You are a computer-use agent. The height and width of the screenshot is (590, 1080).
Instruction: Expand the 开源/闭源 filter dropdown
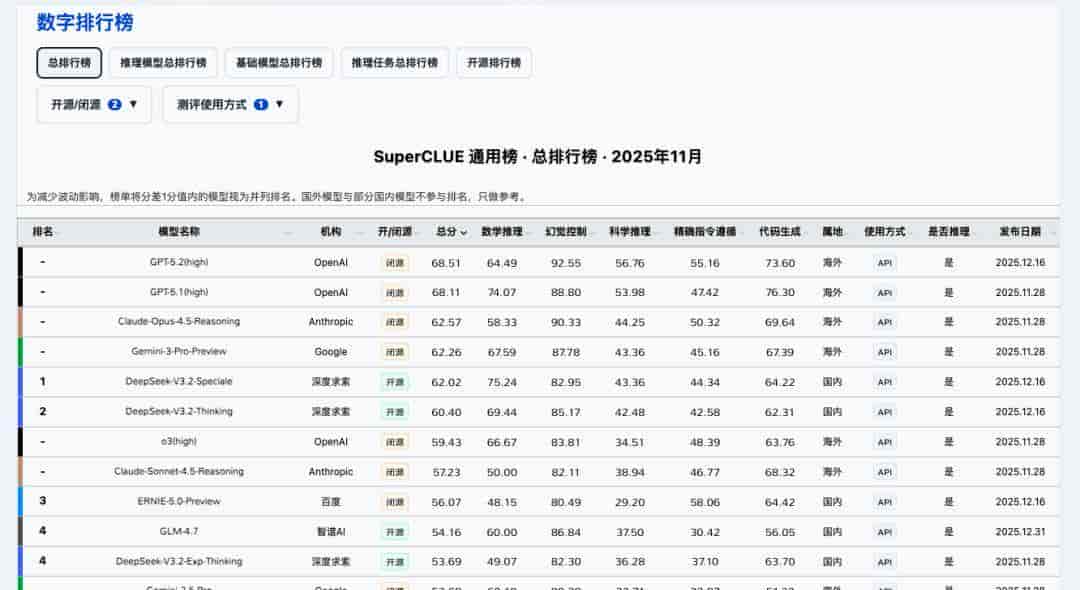click(94, 105)
